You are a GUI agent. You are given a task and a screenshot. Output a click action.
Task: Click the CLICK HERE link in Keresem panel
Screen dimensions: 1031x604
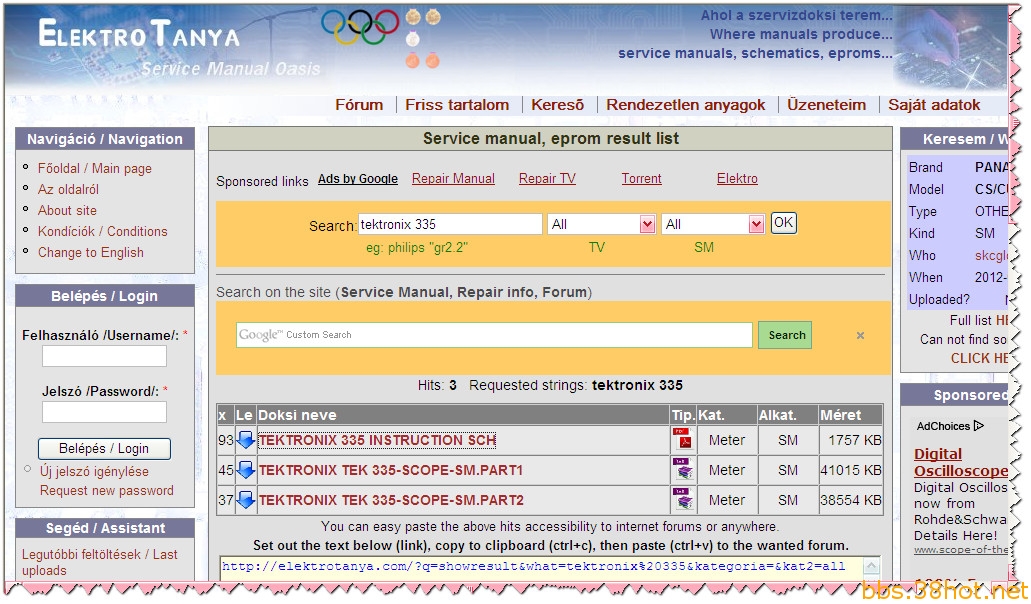tap(979, 358)
